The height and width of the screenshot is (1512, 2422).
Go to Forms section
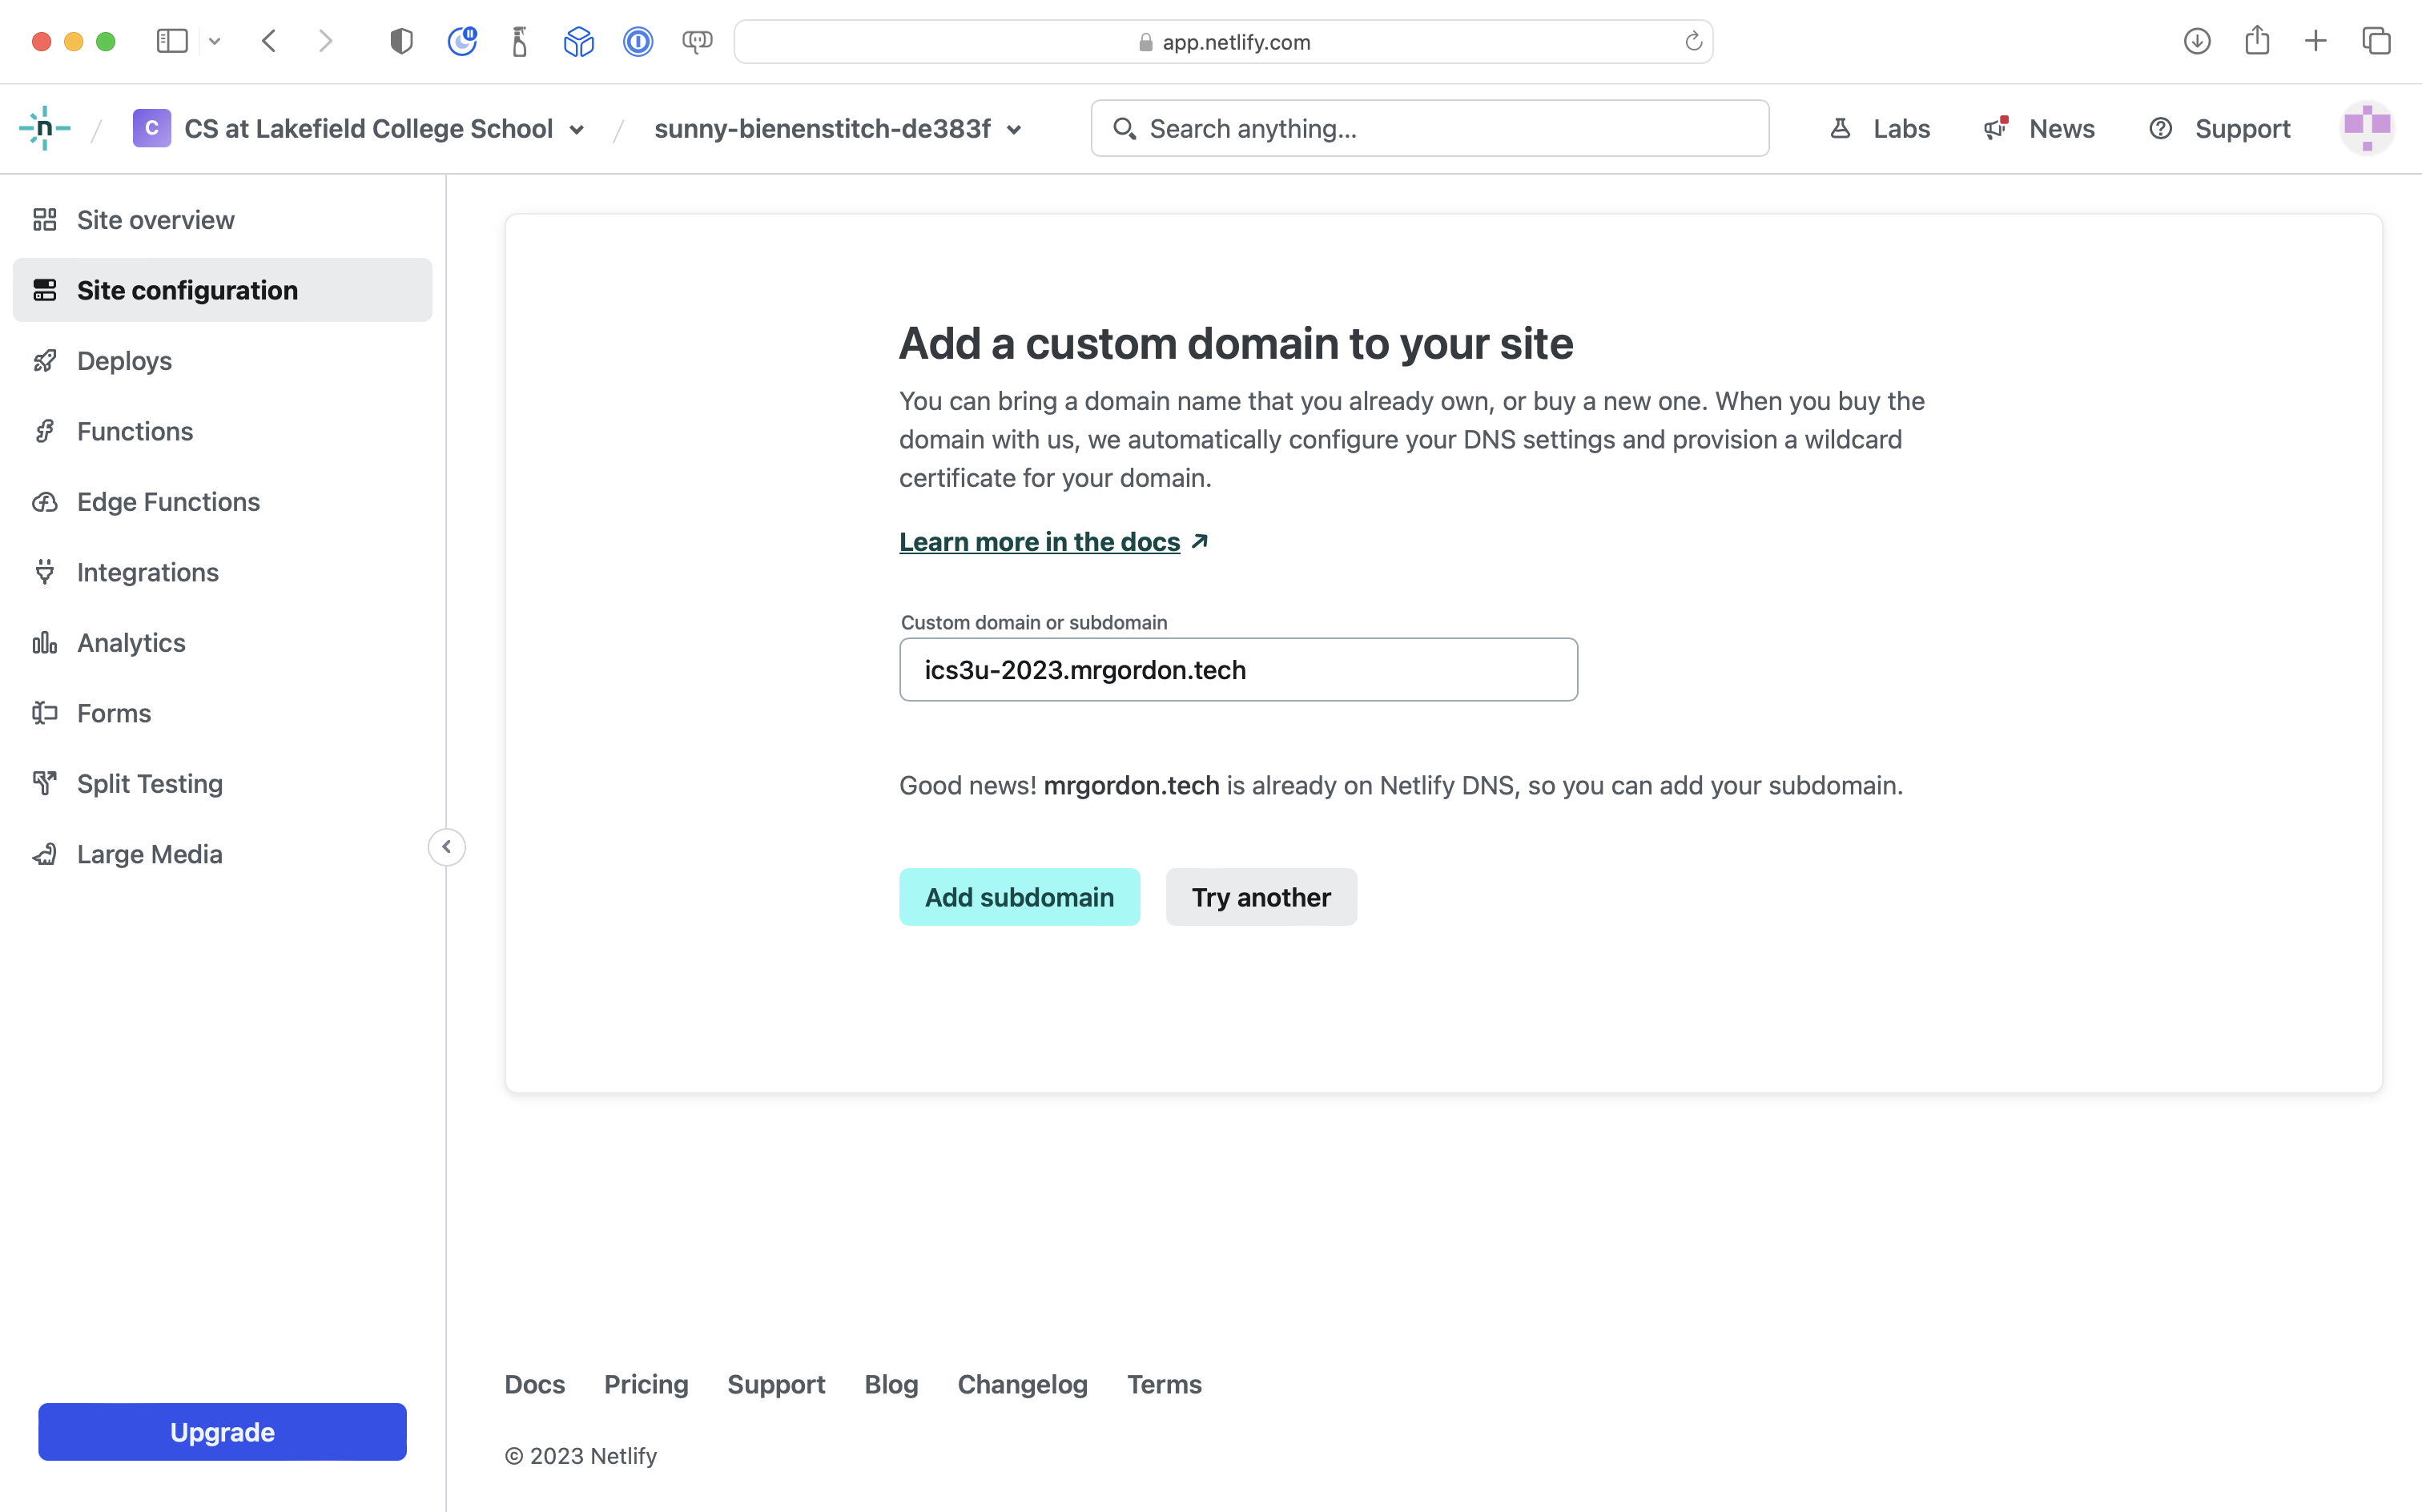[x=222, y=713]
